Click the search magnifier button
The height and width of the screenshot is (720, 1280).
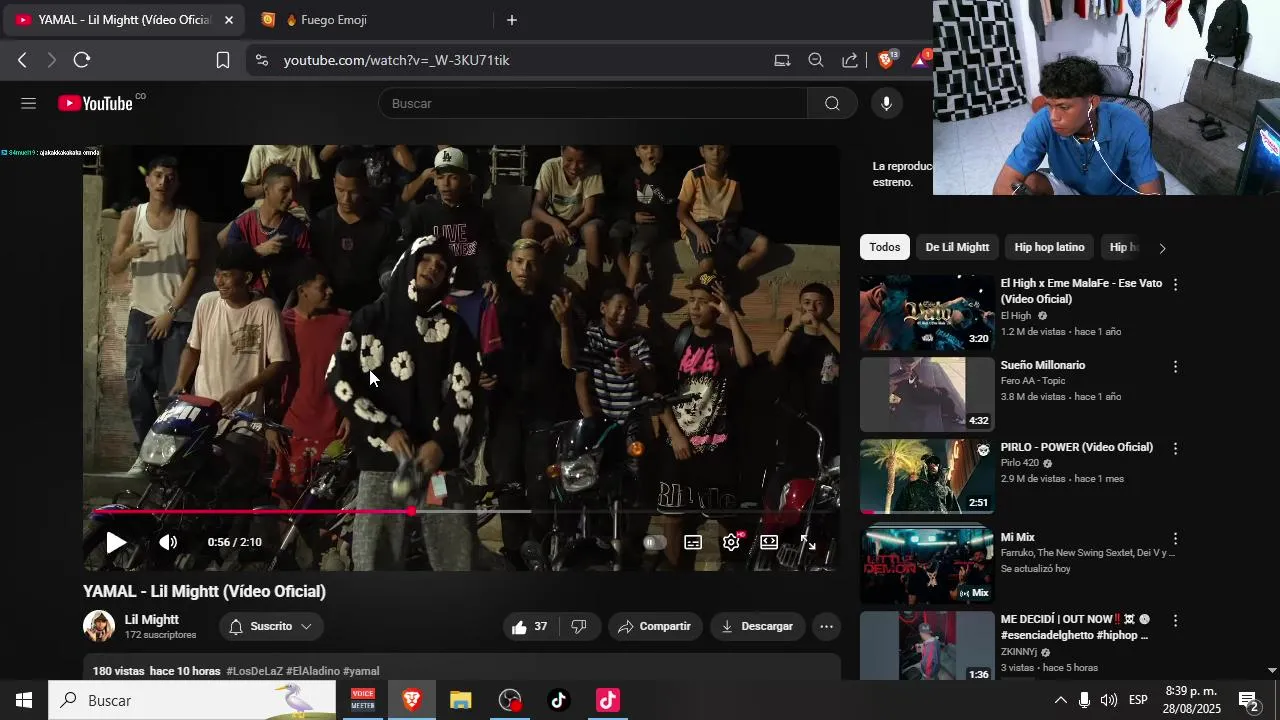[832, 103]
